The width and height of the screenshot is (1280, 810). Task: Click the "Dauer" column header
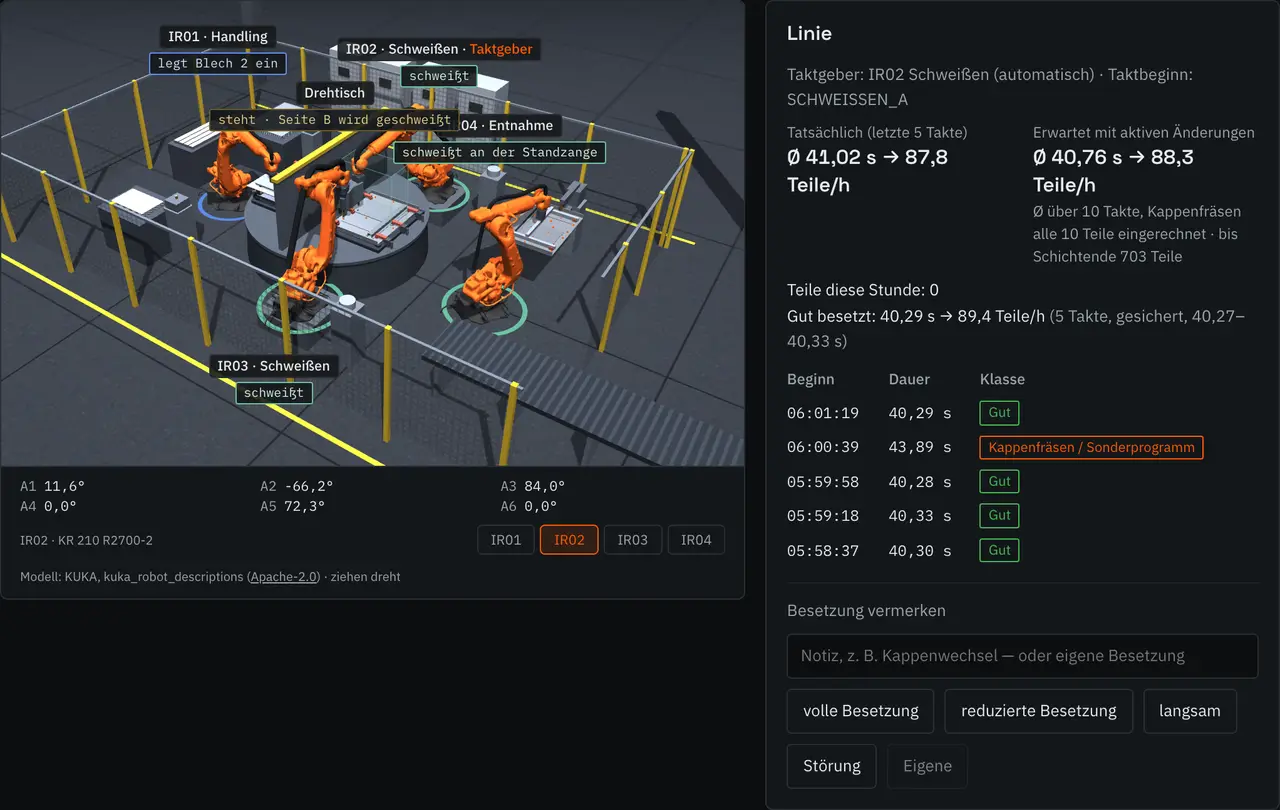pyautogui.click(x=909, y=380)
